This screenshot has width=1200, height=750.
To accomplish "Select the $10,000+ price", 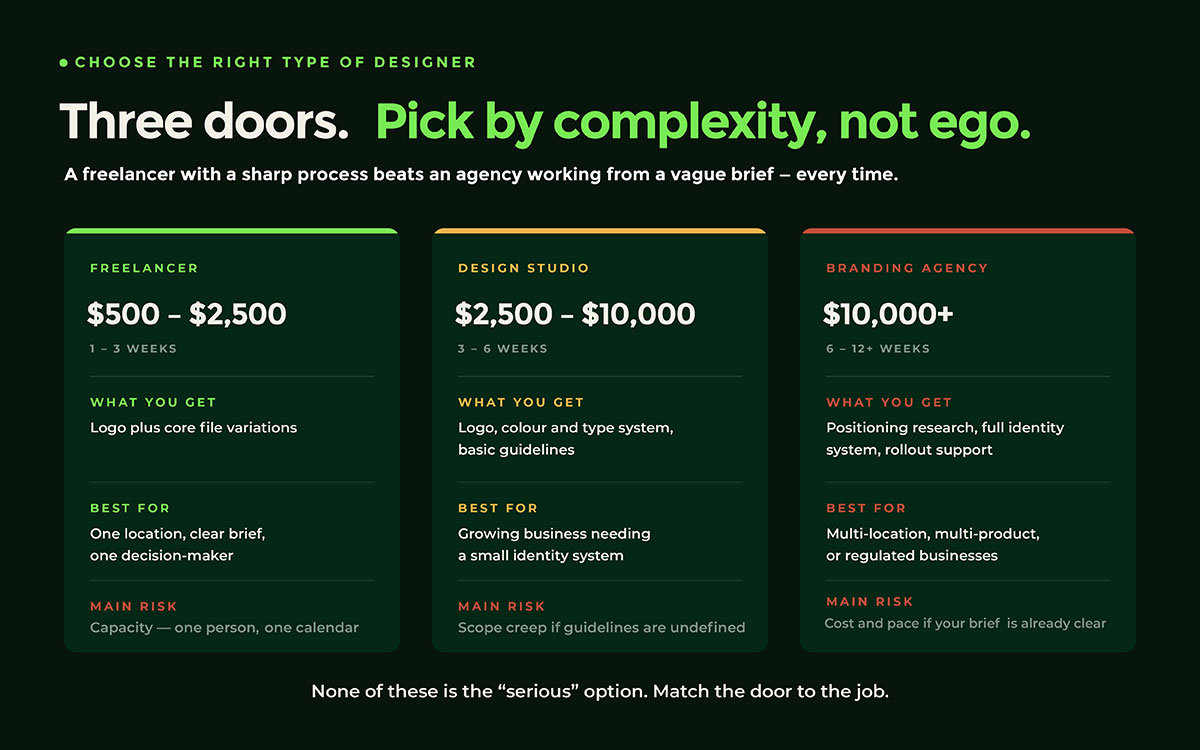I will tap(888, 314).
